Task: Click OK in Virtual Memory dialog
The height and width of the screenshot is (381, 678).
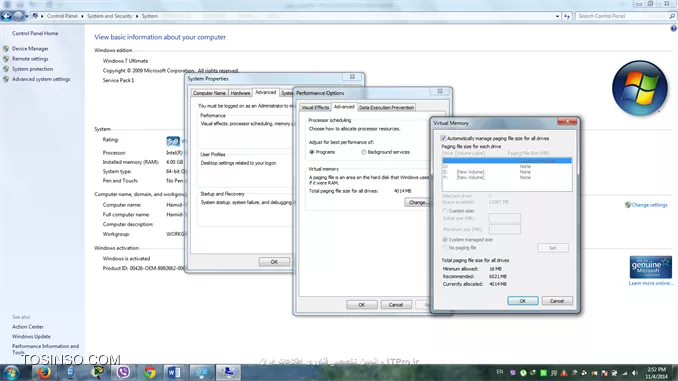Action: 523,301
